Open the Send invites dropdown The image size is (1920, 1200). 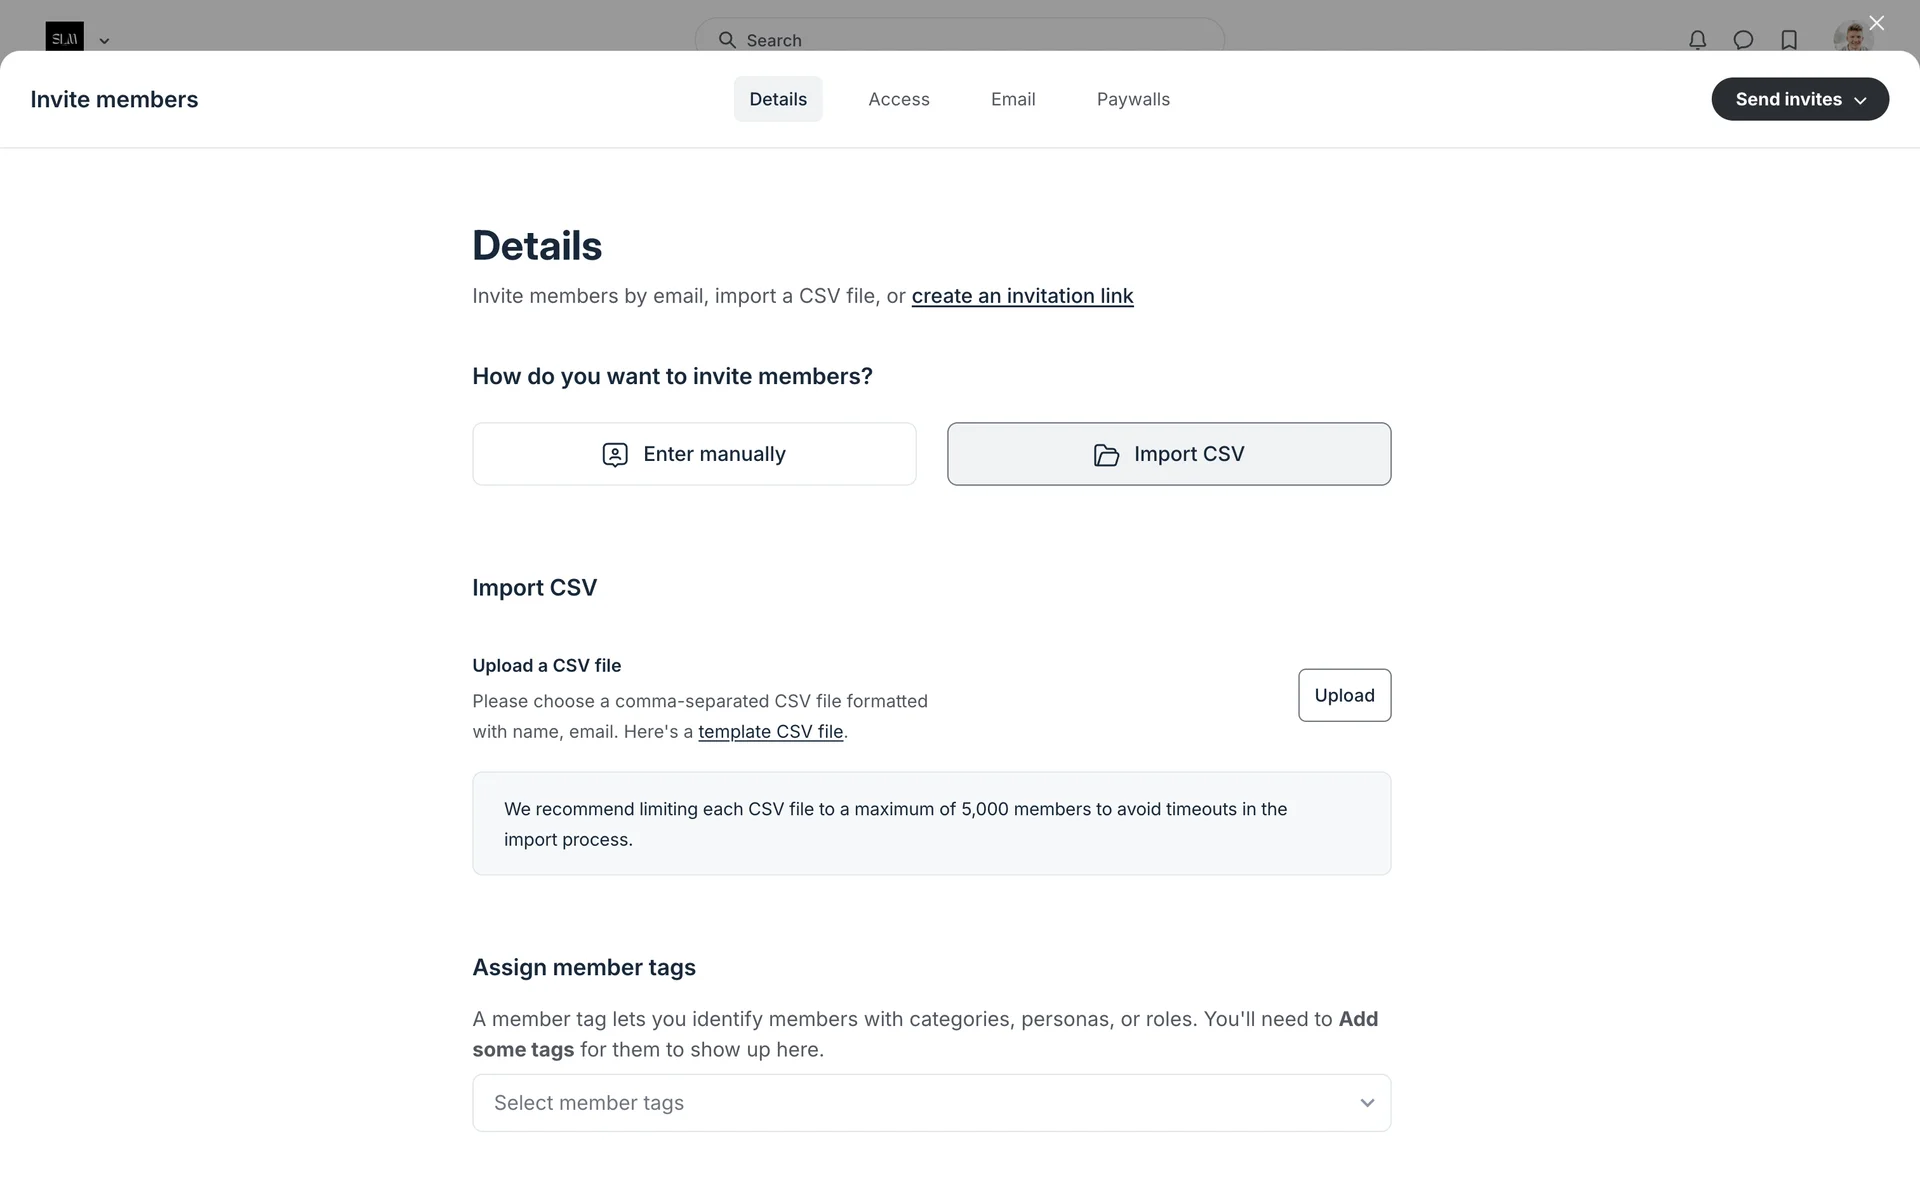tap(1799, 99)
